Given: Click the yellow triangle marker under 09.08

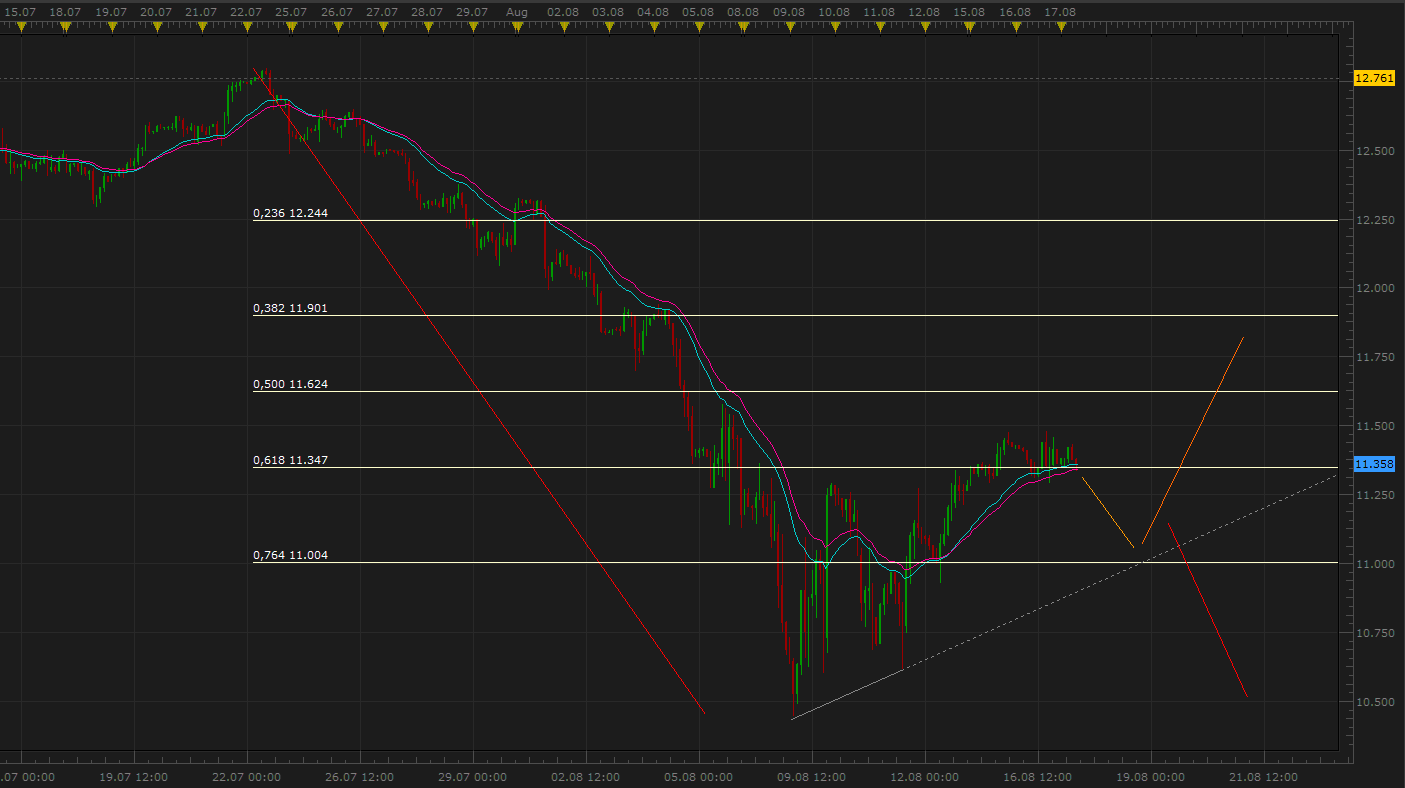Looking at the screenshot, I should pyautogui.click(x=790, y=28).
